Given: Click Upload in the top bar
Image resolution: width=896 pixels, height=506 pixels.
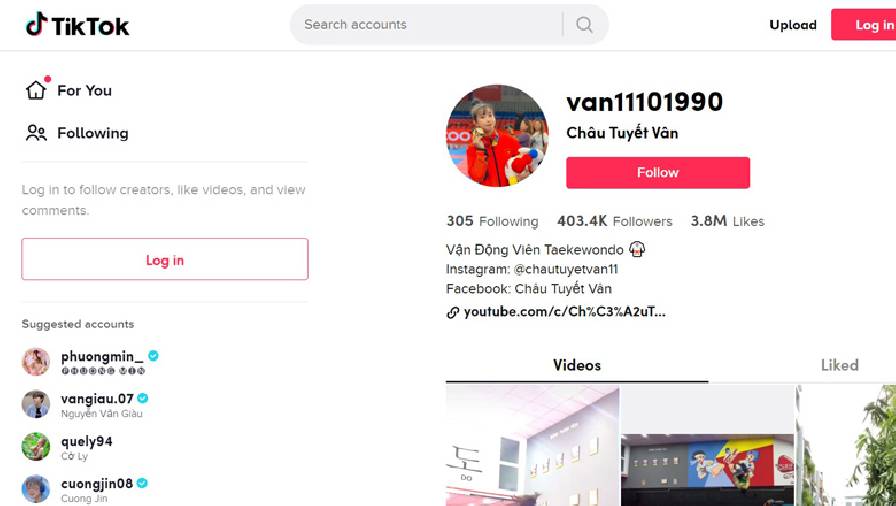Looking at the screenshot, I should pyautogui.click(x=793, y=25).
